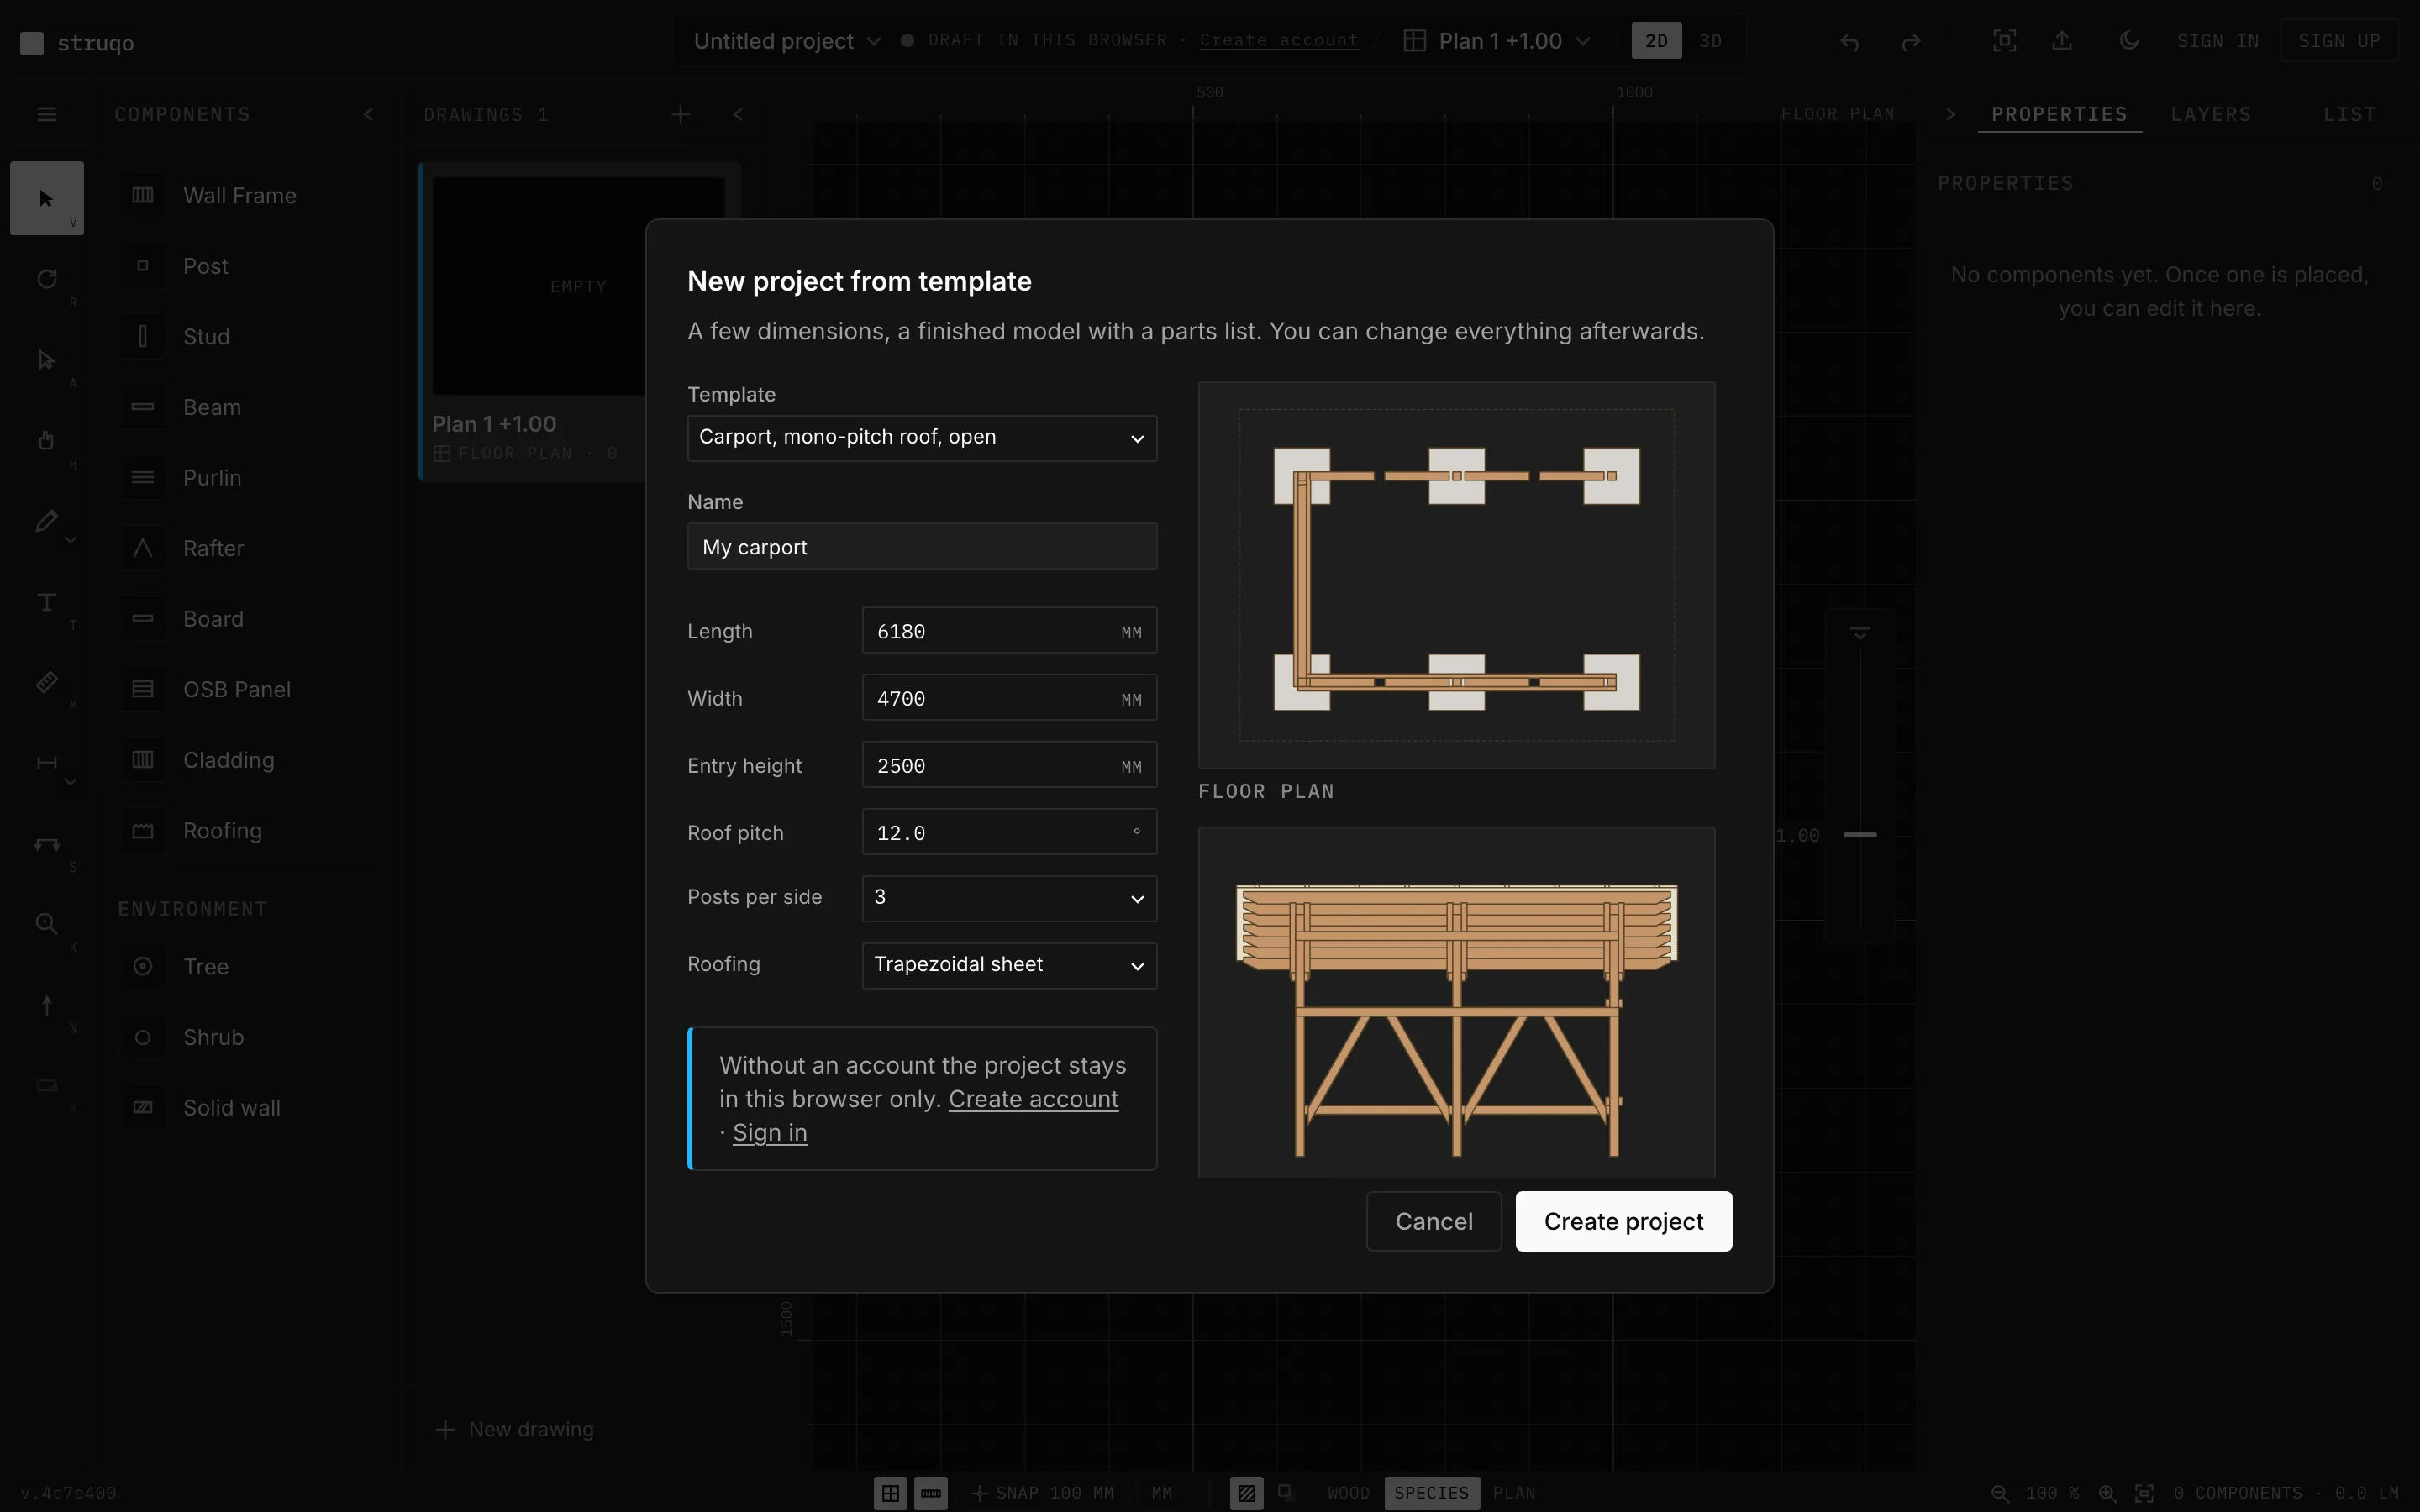Screen dimensions: 2420x1512
Task: Open the Properties tab
Action: coord(2059,114)
